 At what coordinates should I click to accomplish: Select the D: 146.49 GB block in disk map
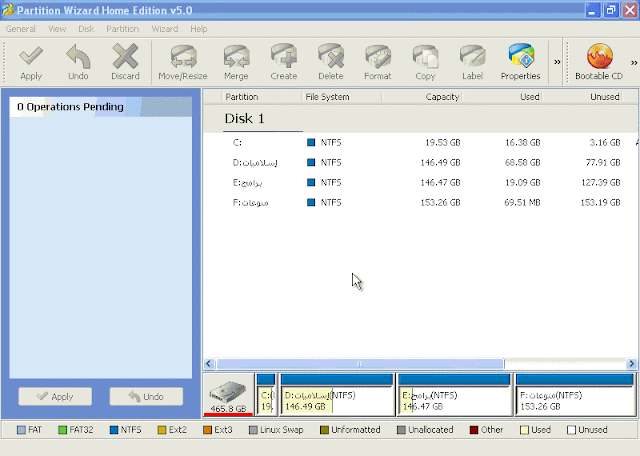pos(336,395)
